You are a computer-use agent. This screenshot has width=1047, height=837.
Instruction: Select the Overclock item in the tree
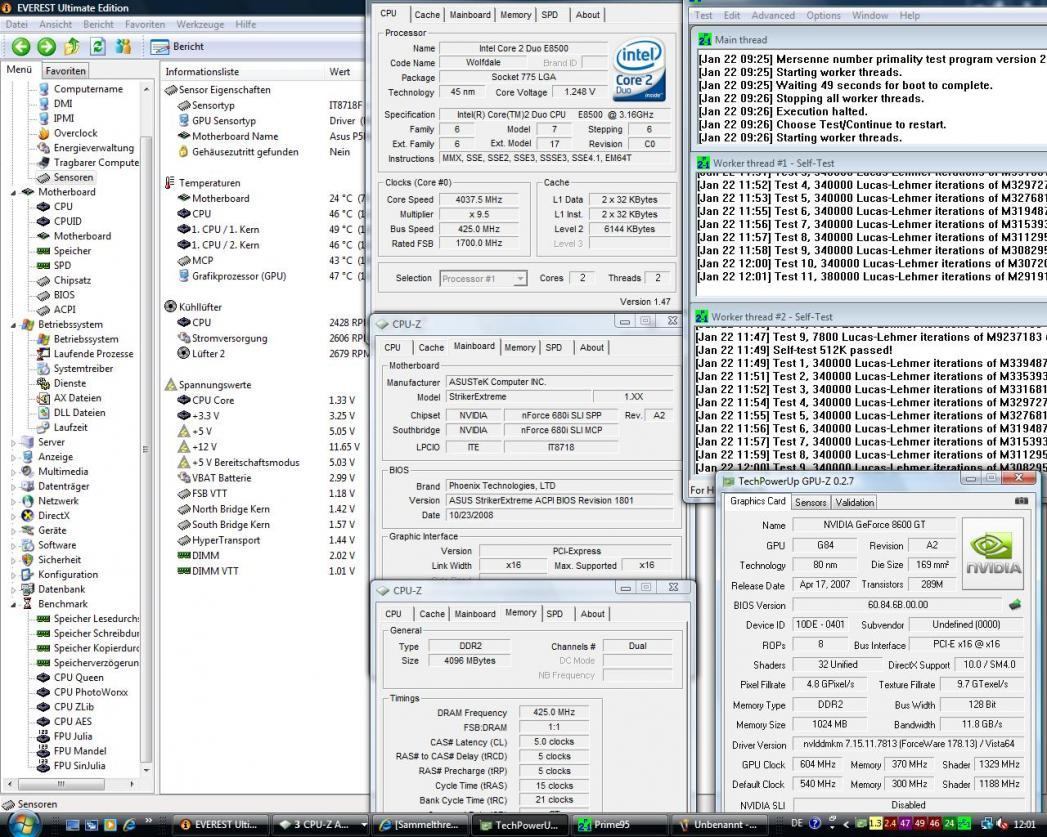75,133
